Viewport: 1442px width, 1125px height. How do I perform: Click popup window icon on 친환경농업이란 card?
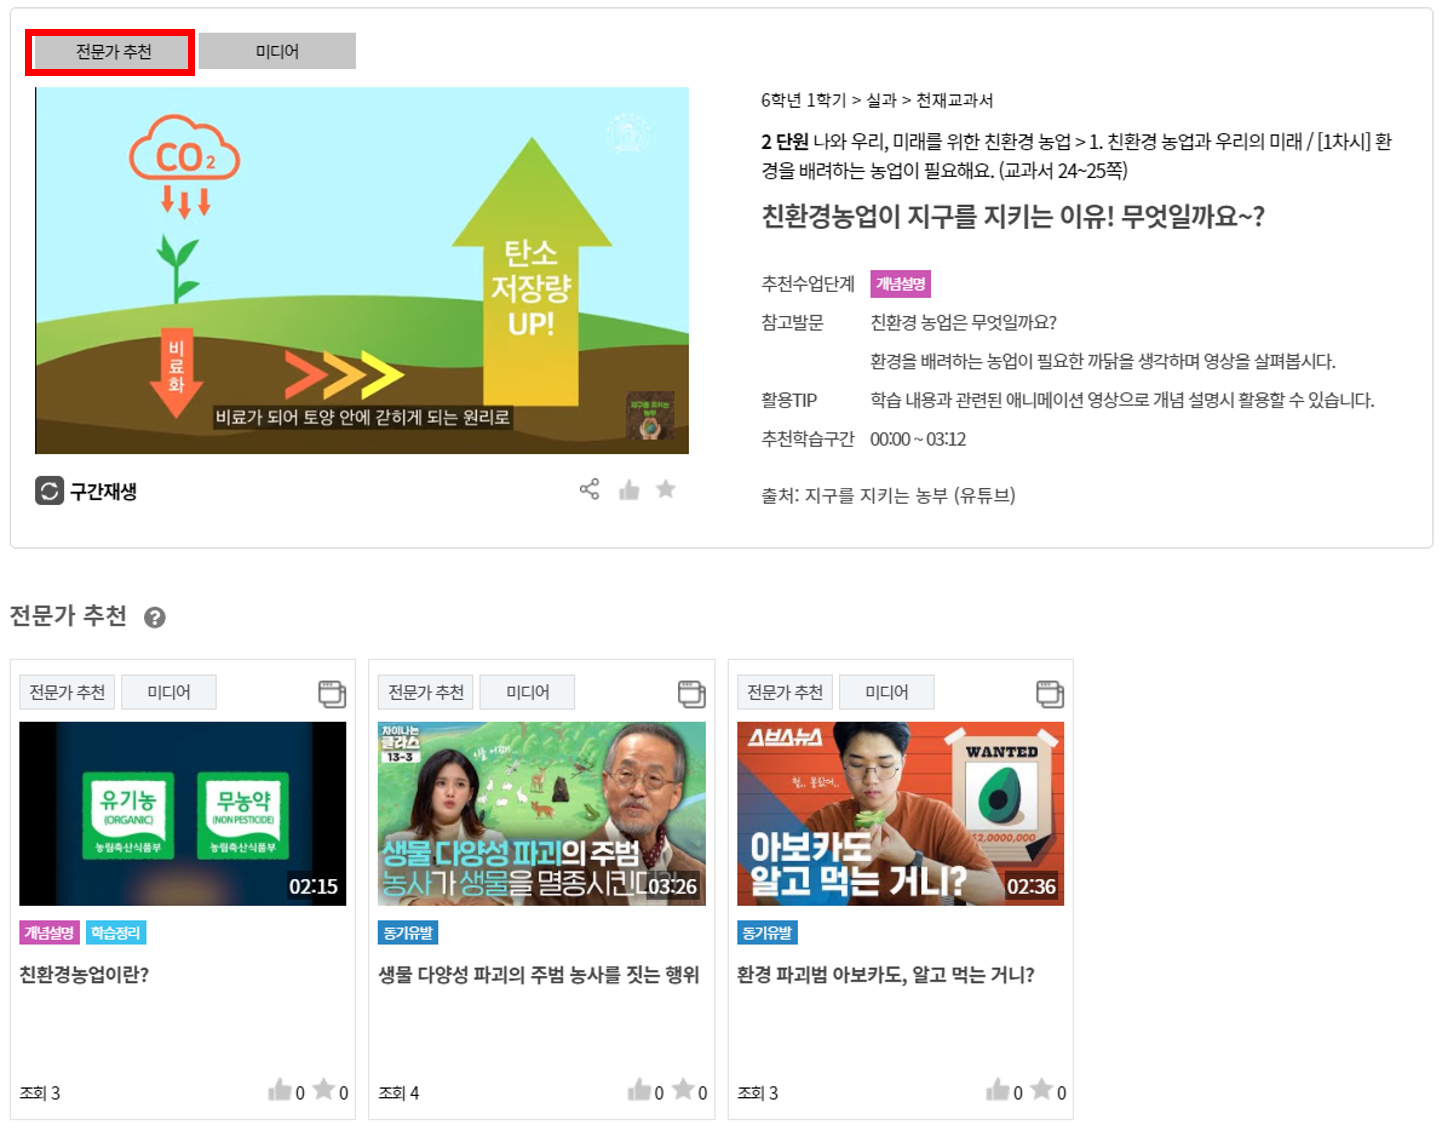pyautogui.click(x=332, y=693)
